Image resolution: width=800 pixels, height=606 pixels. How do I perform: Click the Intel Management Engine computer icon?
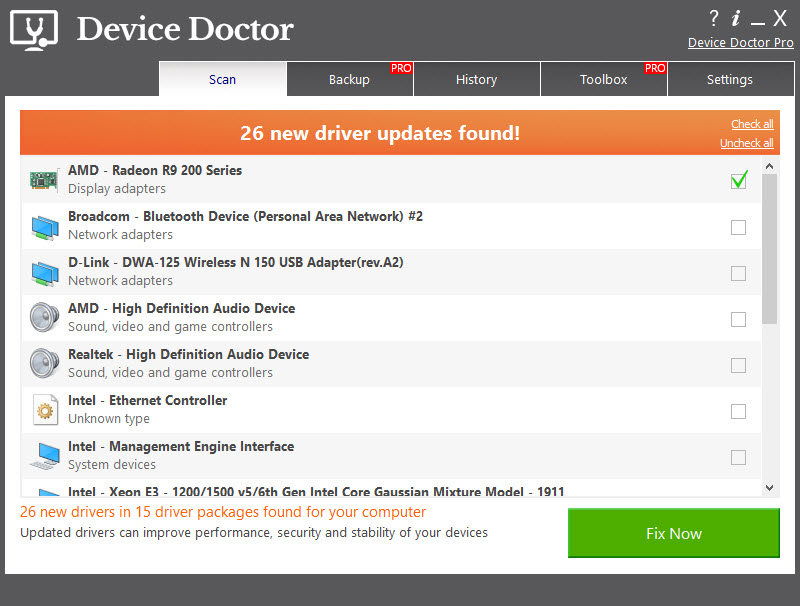pos(45,456)
